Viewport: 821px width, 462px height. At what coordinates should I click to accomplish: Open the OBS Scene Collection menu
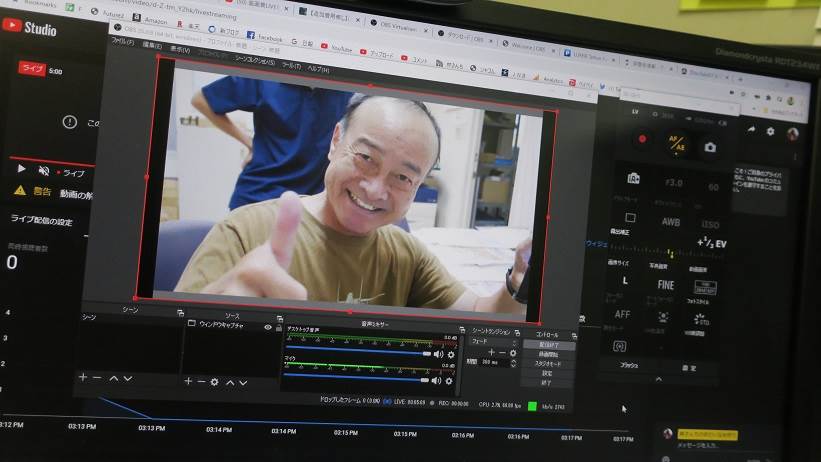(x=254, y=60)
